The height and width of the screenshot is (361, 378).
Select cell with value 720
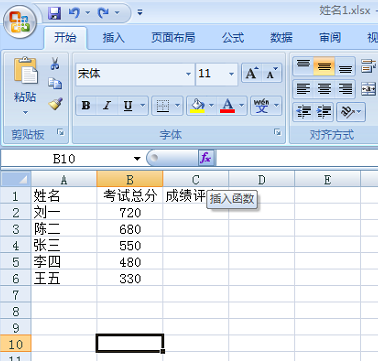130,212
